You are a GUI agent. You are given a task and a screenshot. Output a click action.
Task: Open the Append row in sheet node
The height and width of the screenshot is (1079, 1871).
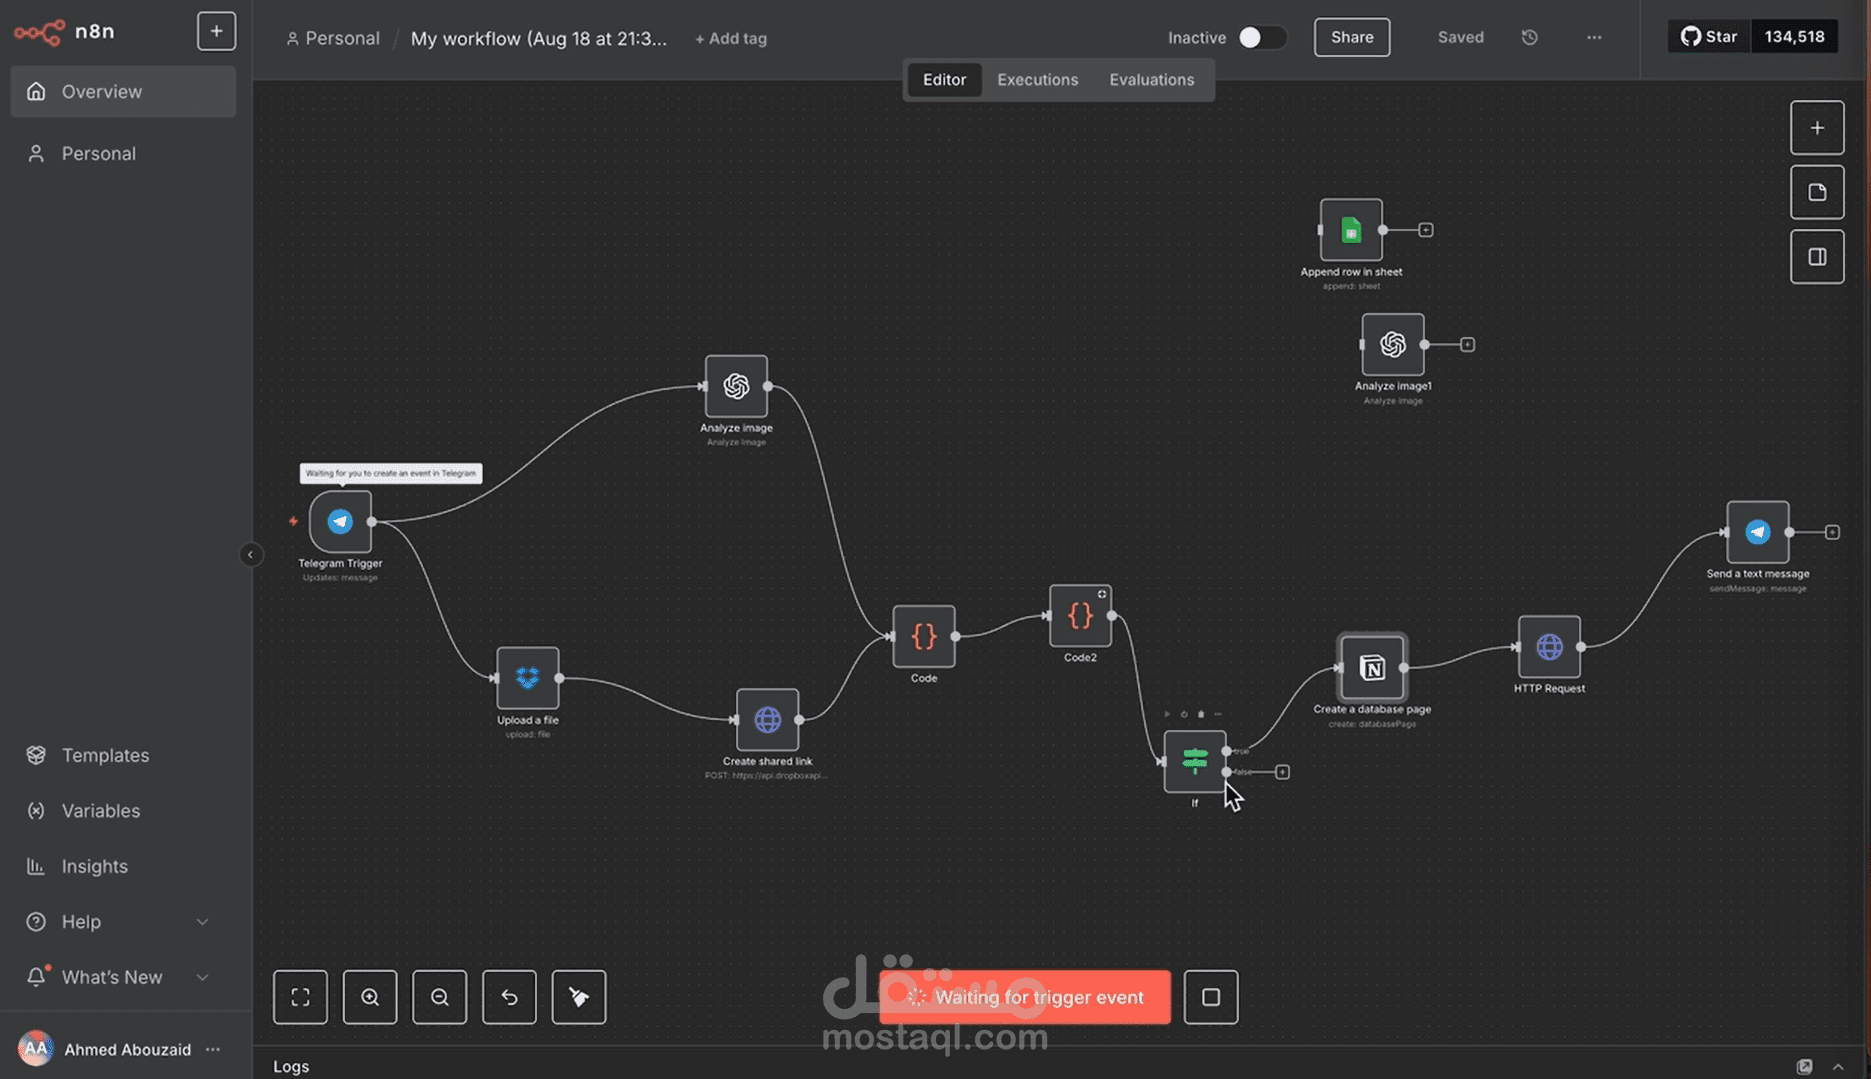click(x=1351, y=230)
